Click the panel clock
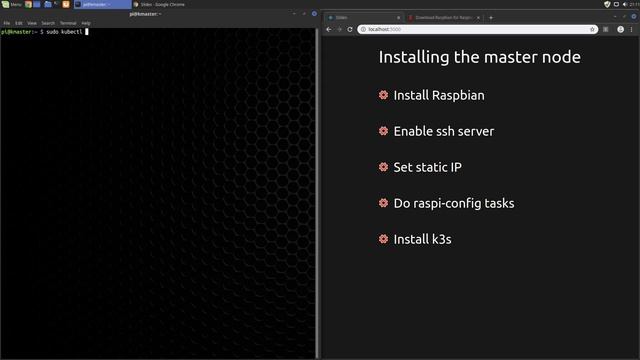 click(x=635, y=4)
